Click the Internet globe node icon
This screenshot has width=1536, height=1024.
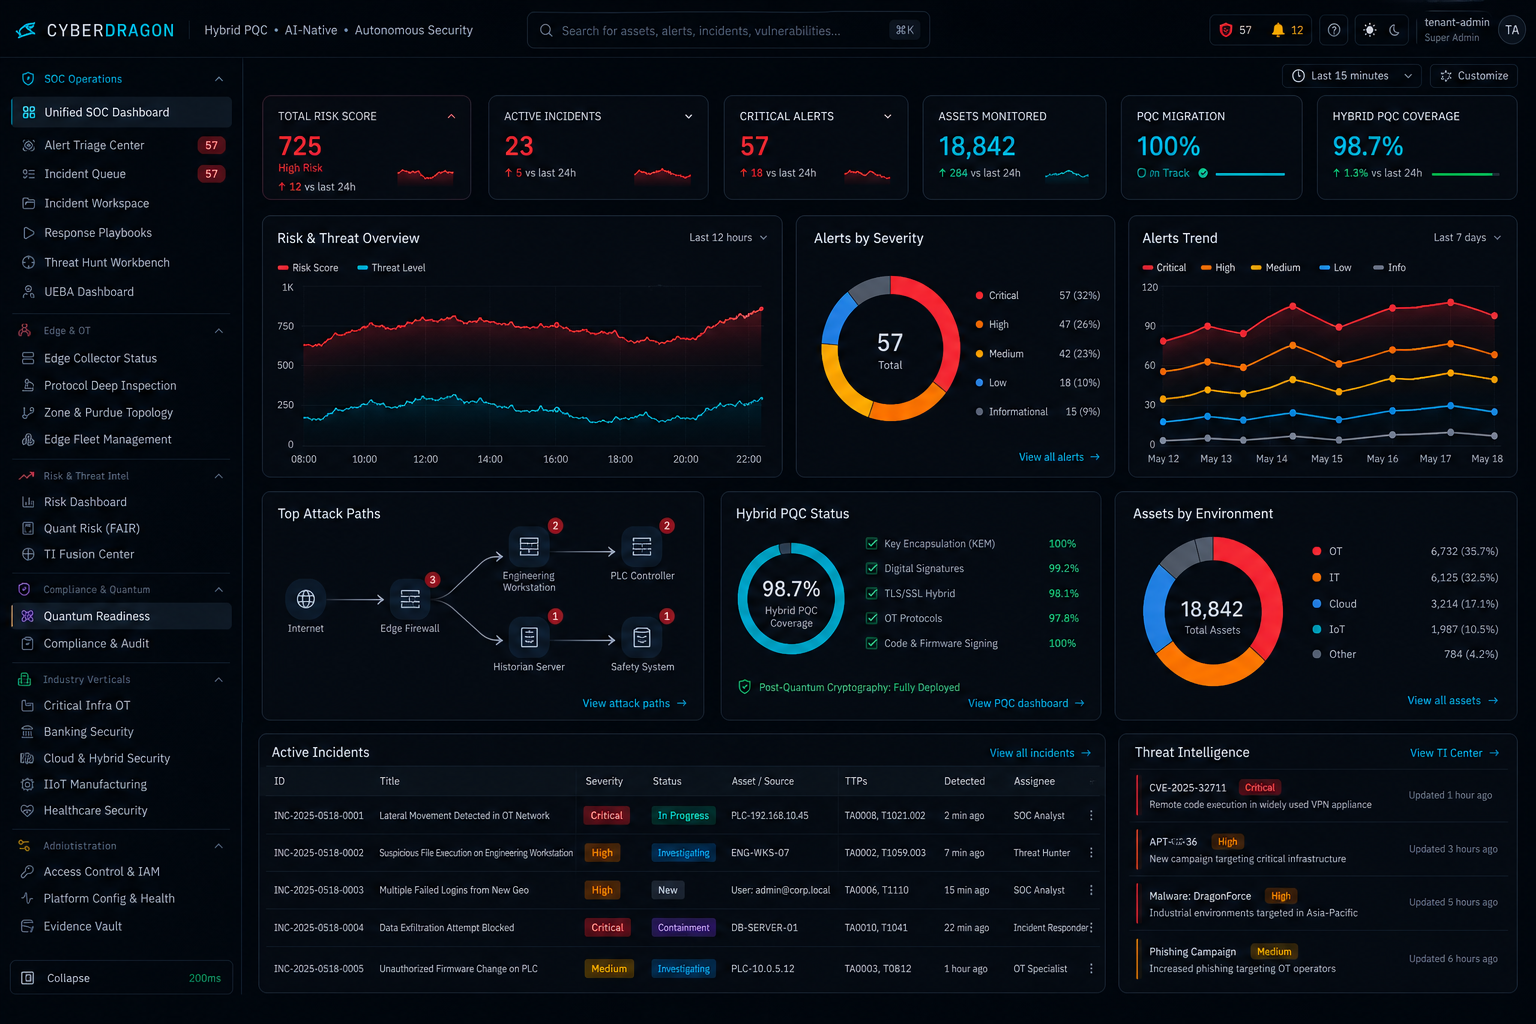point(306,599)
